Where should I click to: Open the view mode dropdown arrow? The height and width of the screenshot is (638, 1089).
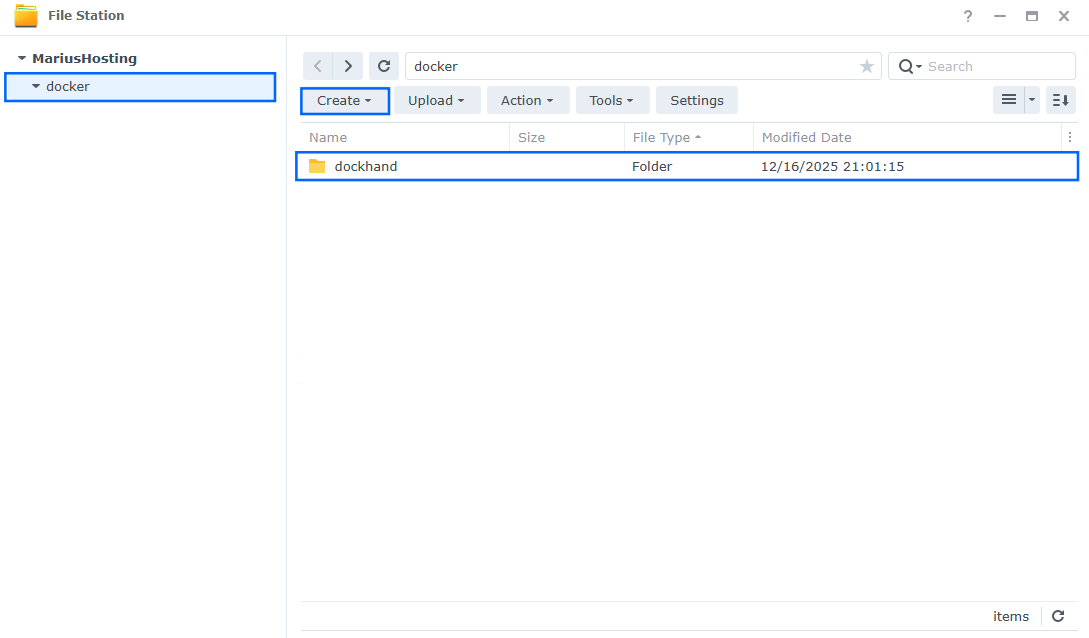[x=1030, y=100]
